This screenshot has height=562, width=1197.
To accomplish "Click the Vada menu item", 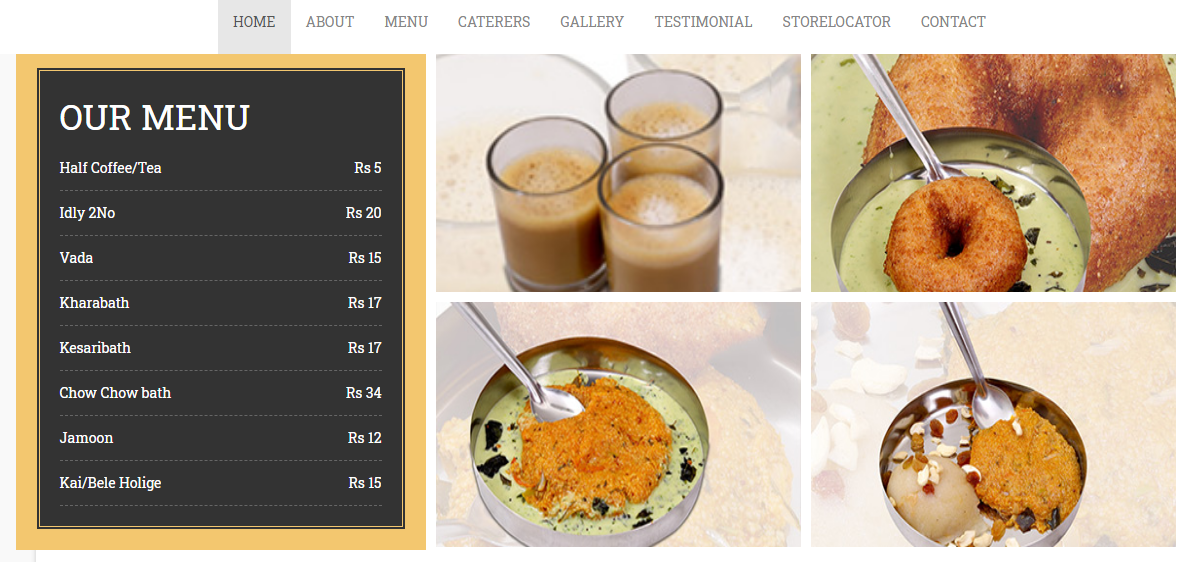I will click(x=221, y=258).
